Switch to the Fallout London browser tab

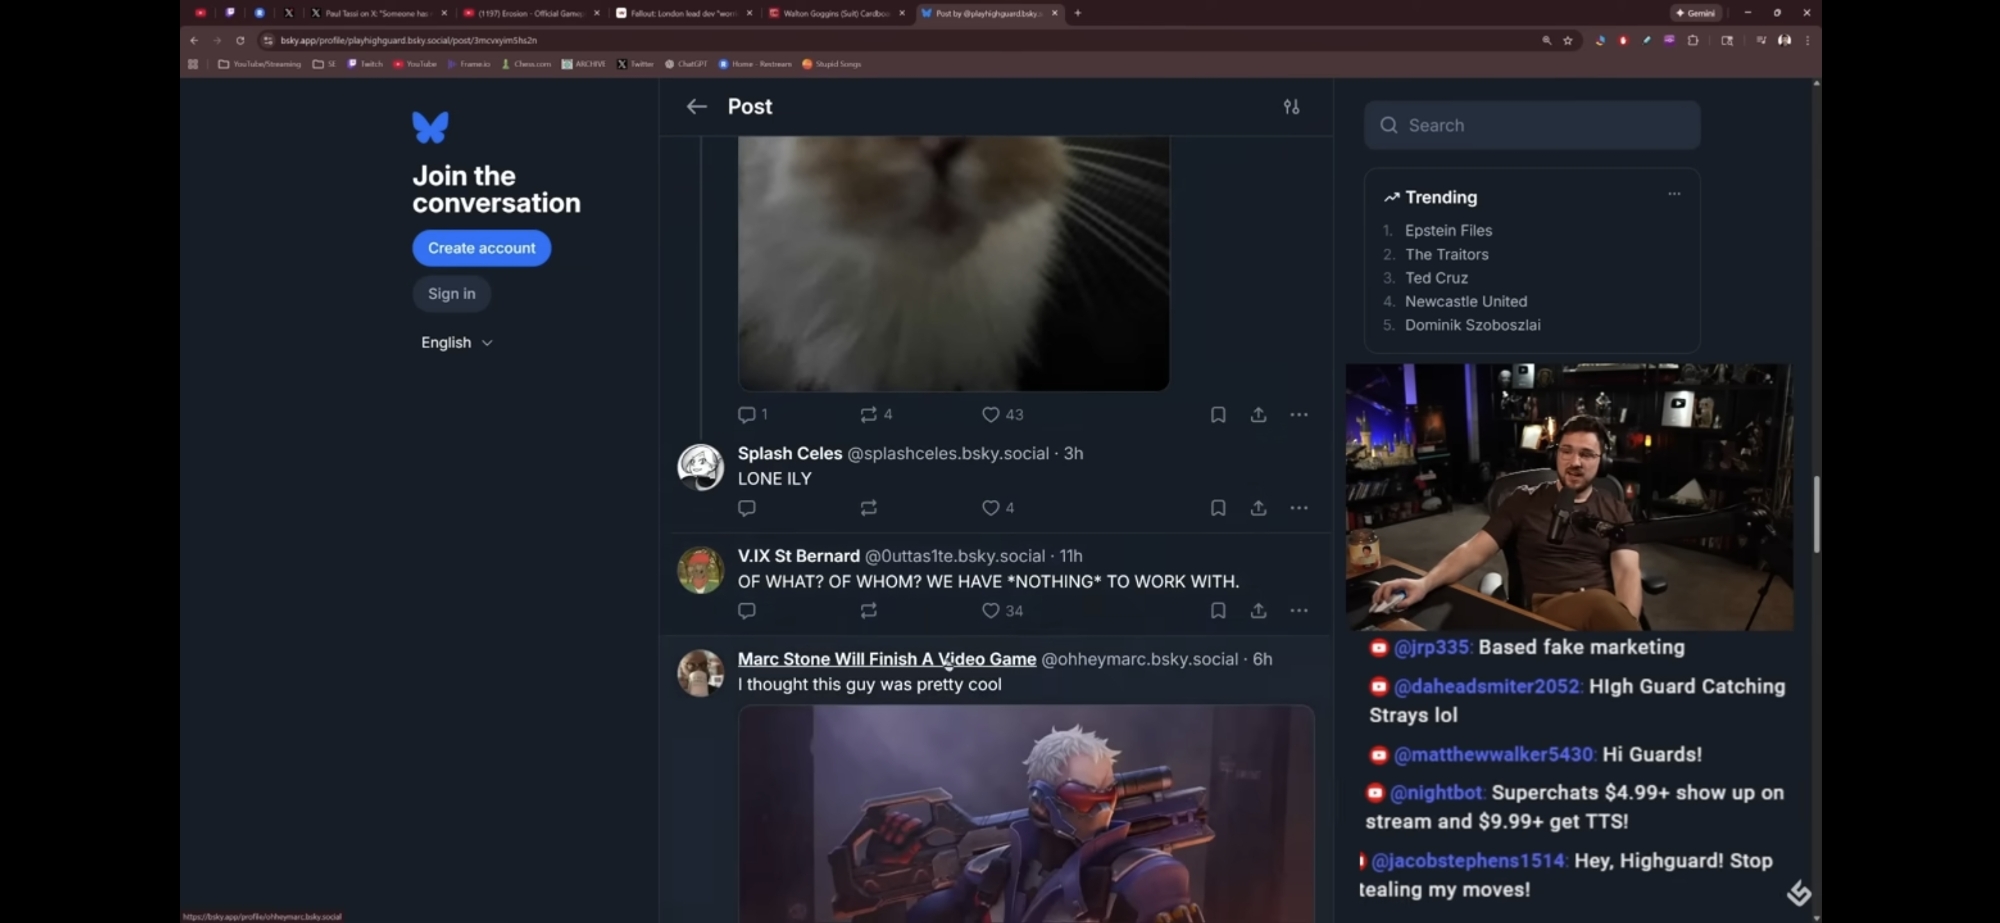click(x=683, y=13)
